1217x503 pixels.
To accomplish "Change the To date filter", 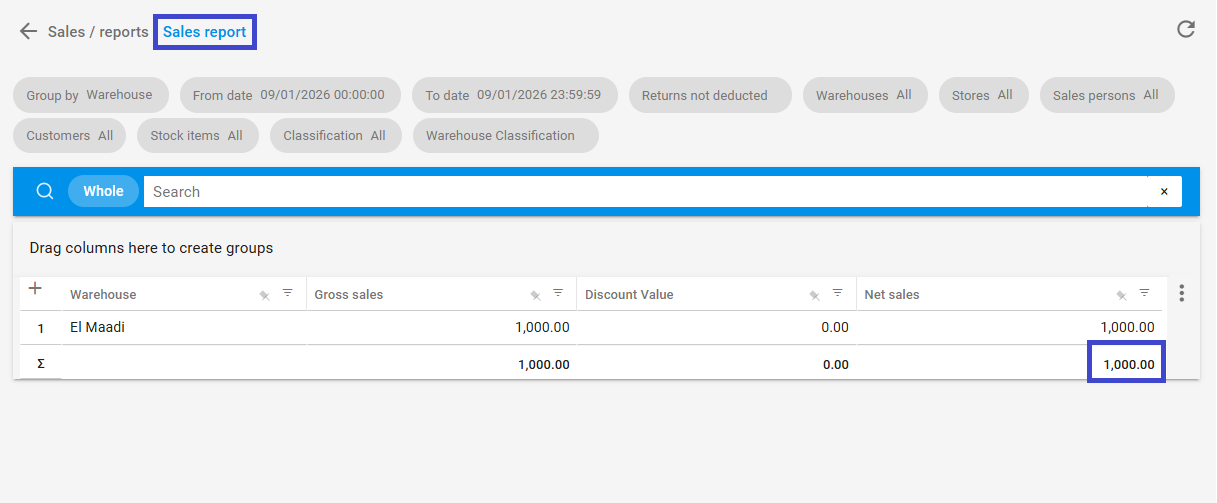I will coord(515,95).
